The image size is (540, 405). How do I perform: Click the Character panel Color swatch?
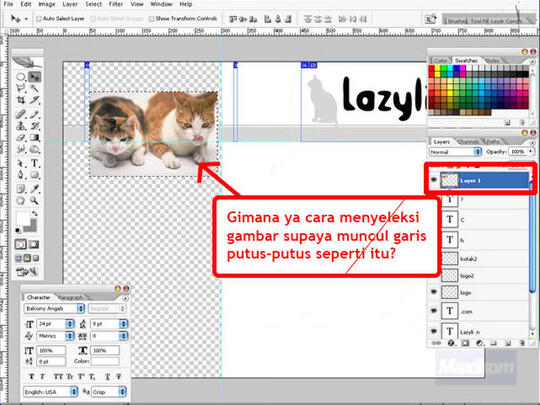click(105, 361)
